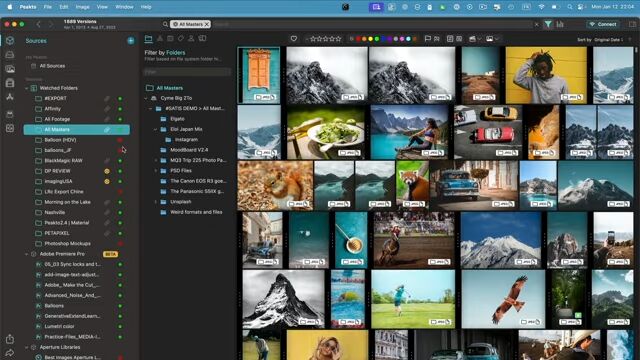The image size is (640, 360).
Task: Click the warning badge on imagingUSA row
Action: coord(107,181)
